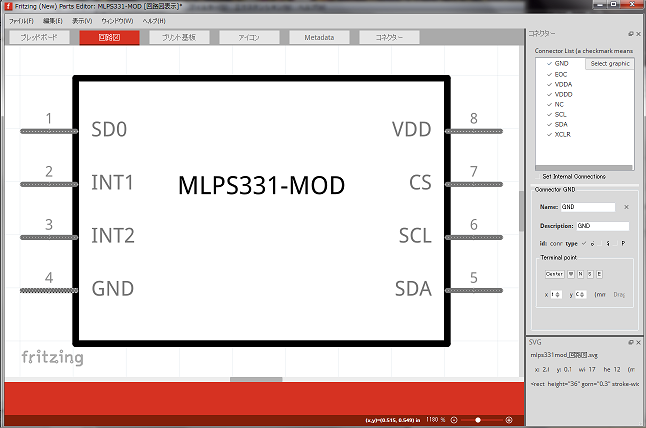Click pin 6 connector line for SCL
Screen dimensions: 646x428
[x=474, y=237]
